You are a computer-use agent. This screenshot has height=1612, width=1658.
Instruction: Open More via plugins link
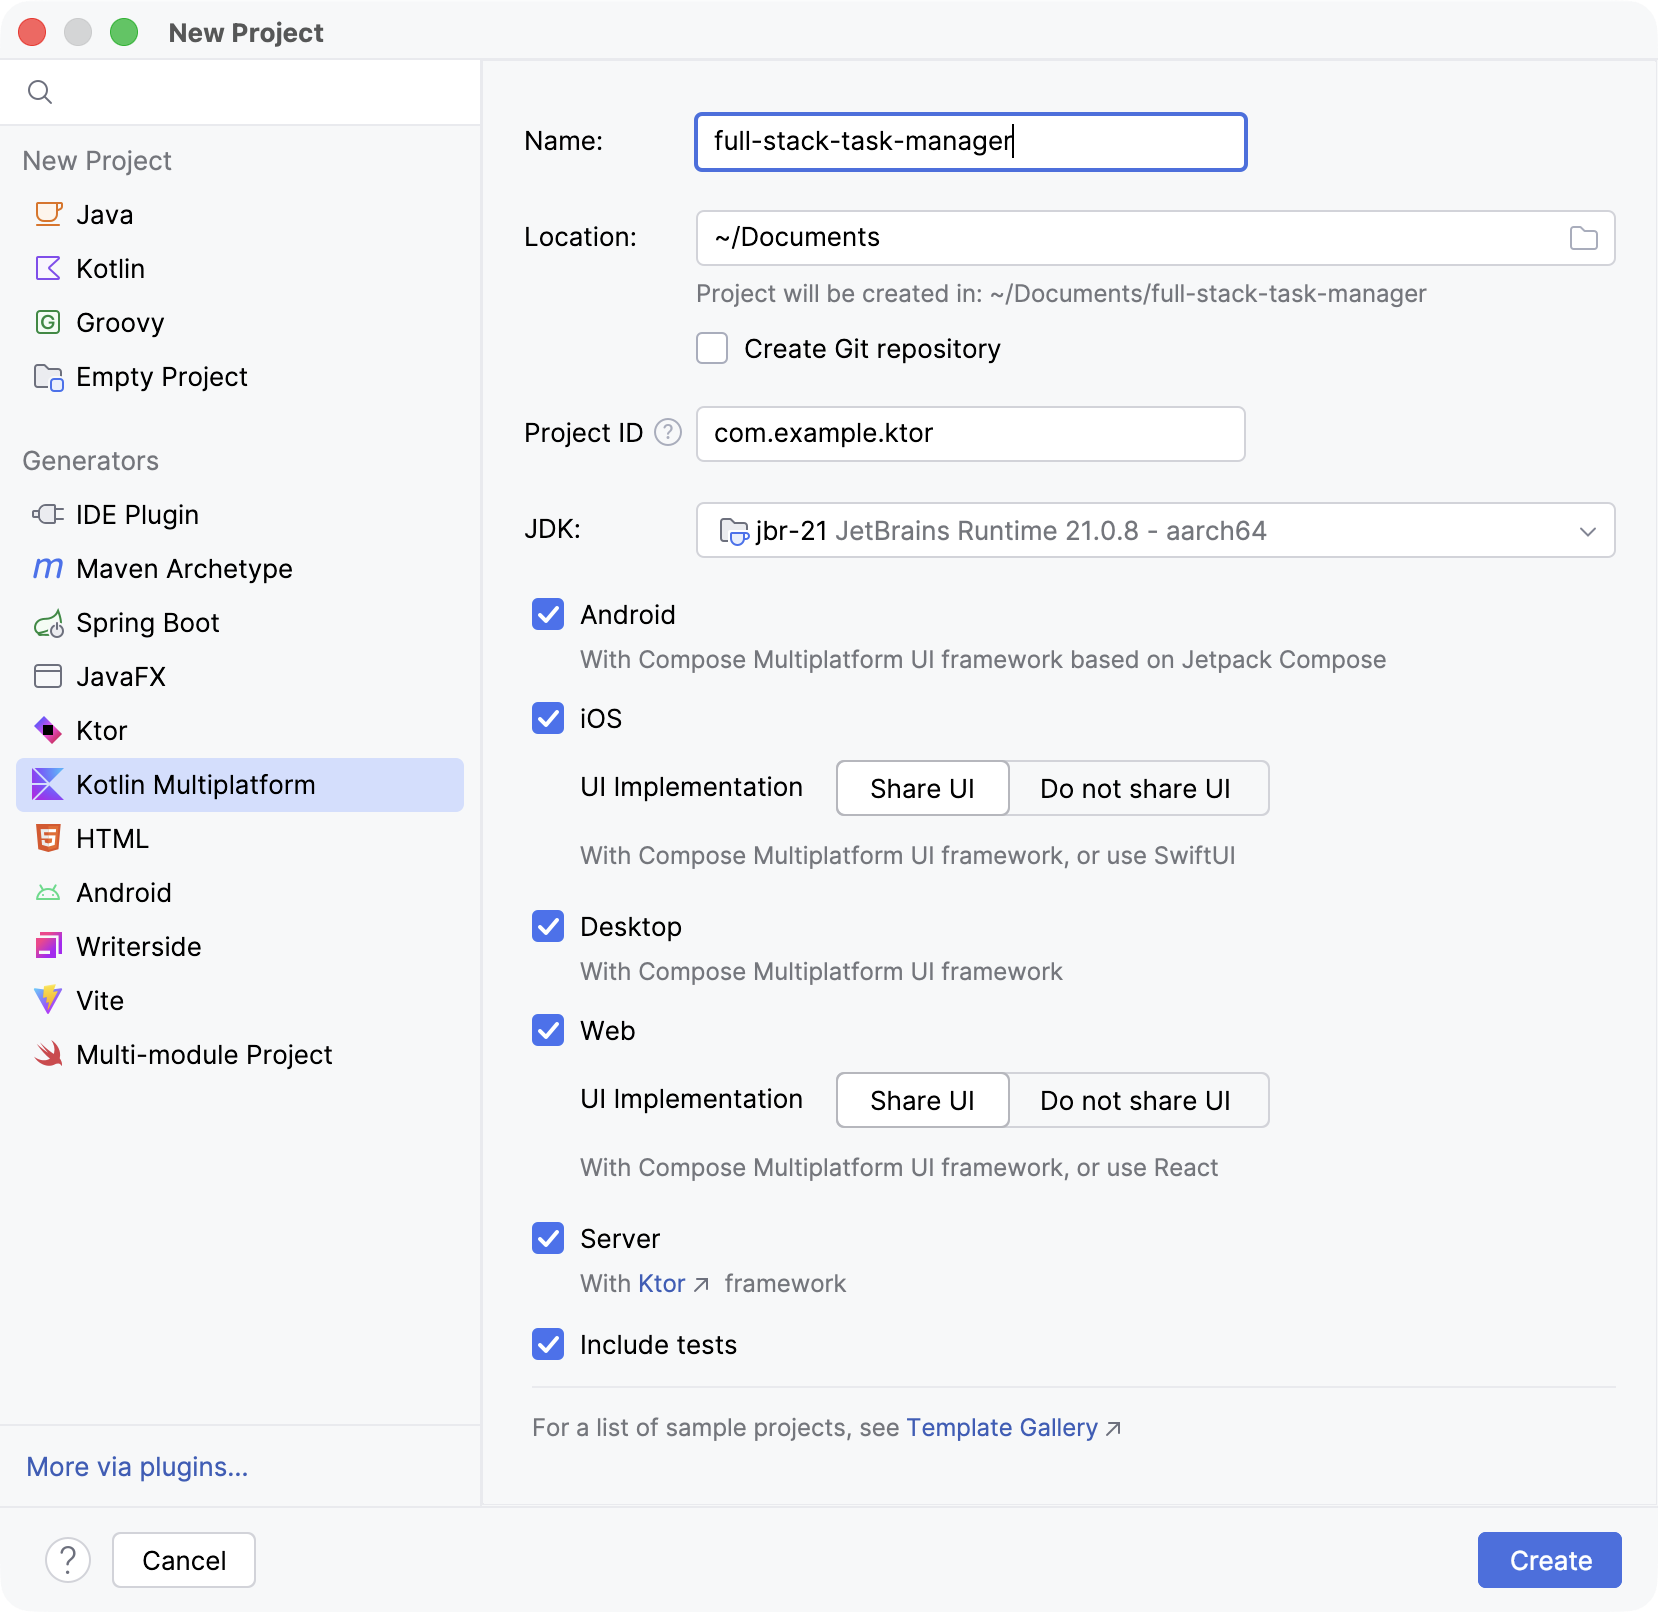(137, 1466)
